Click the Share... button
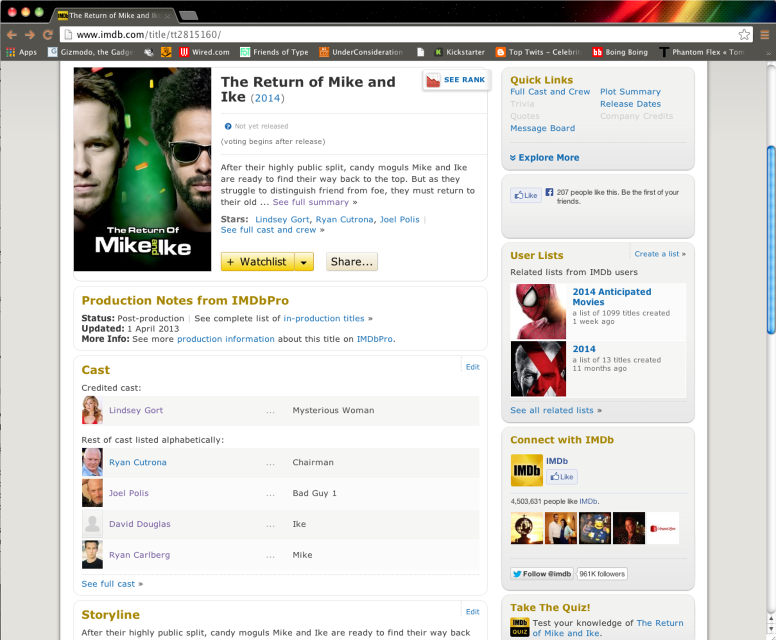The image size is (776, 640). pyautogui.click(x=352, y=261)
